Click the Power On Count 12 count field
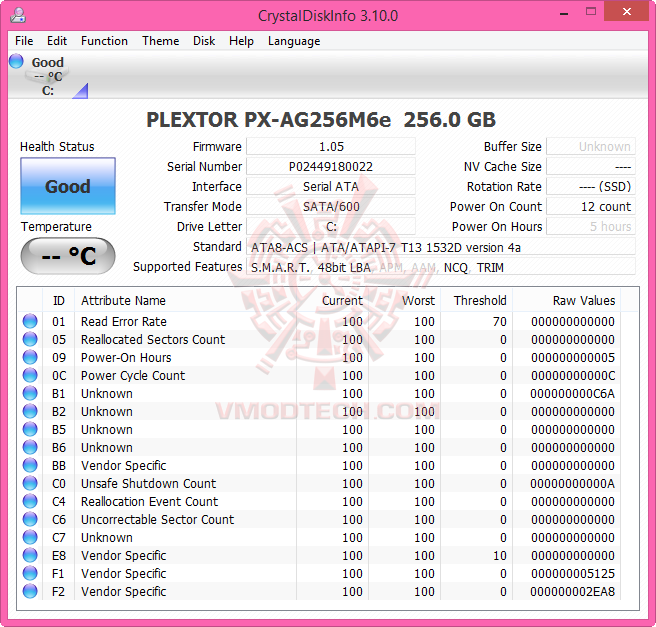The image size is (656, 627). coord(591,207)
